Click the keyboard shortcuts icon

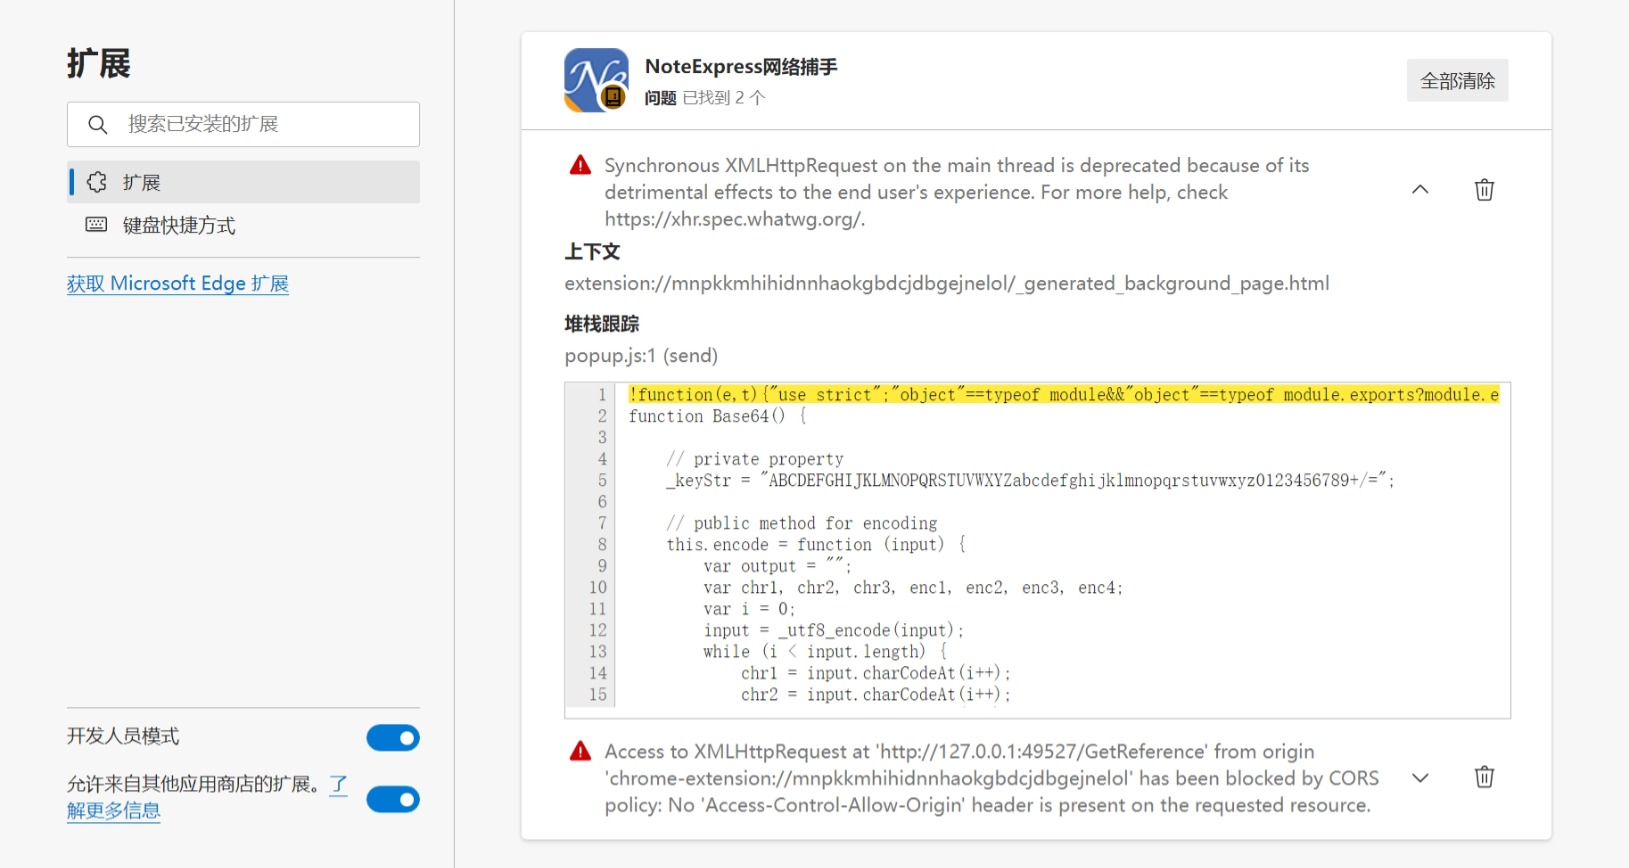(97, 225)
